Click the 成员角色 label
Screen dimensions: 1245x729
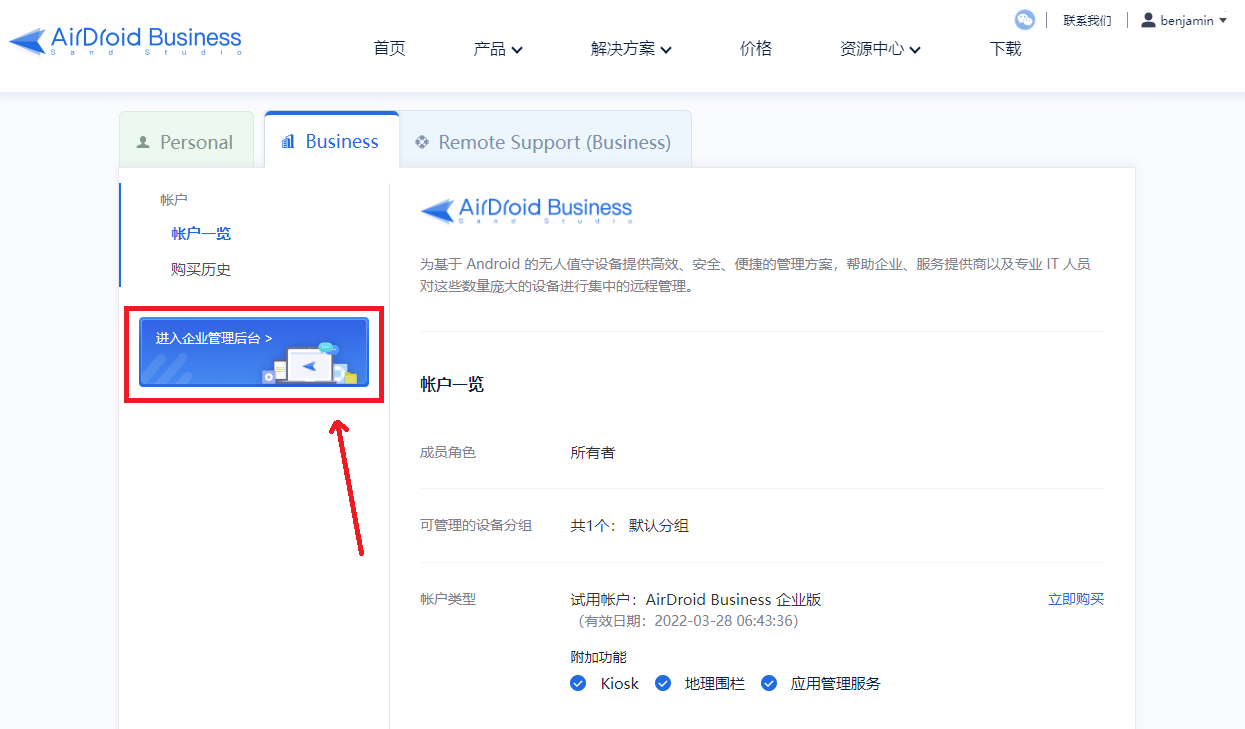448,453
